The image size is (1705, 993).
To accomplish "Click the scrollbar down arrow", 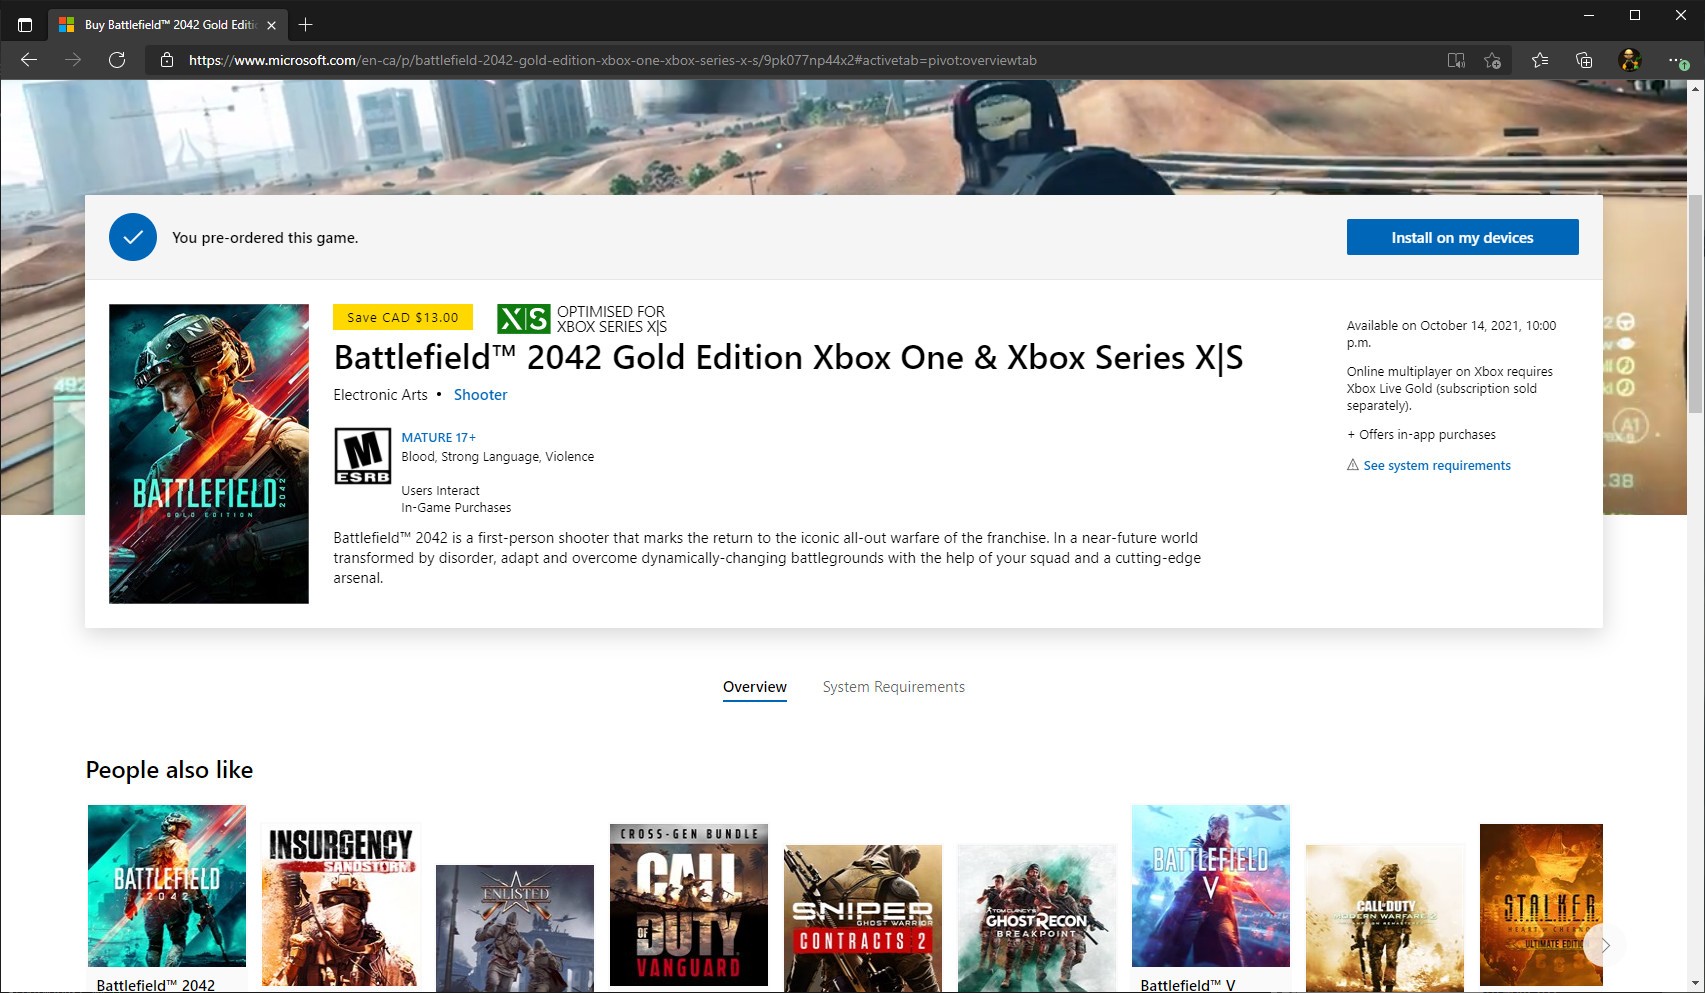I will pos(1695,983).
